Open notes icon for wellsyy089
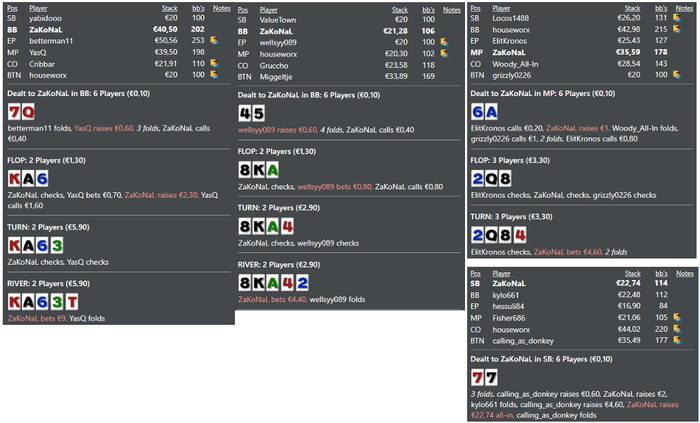 click(444, 42)
